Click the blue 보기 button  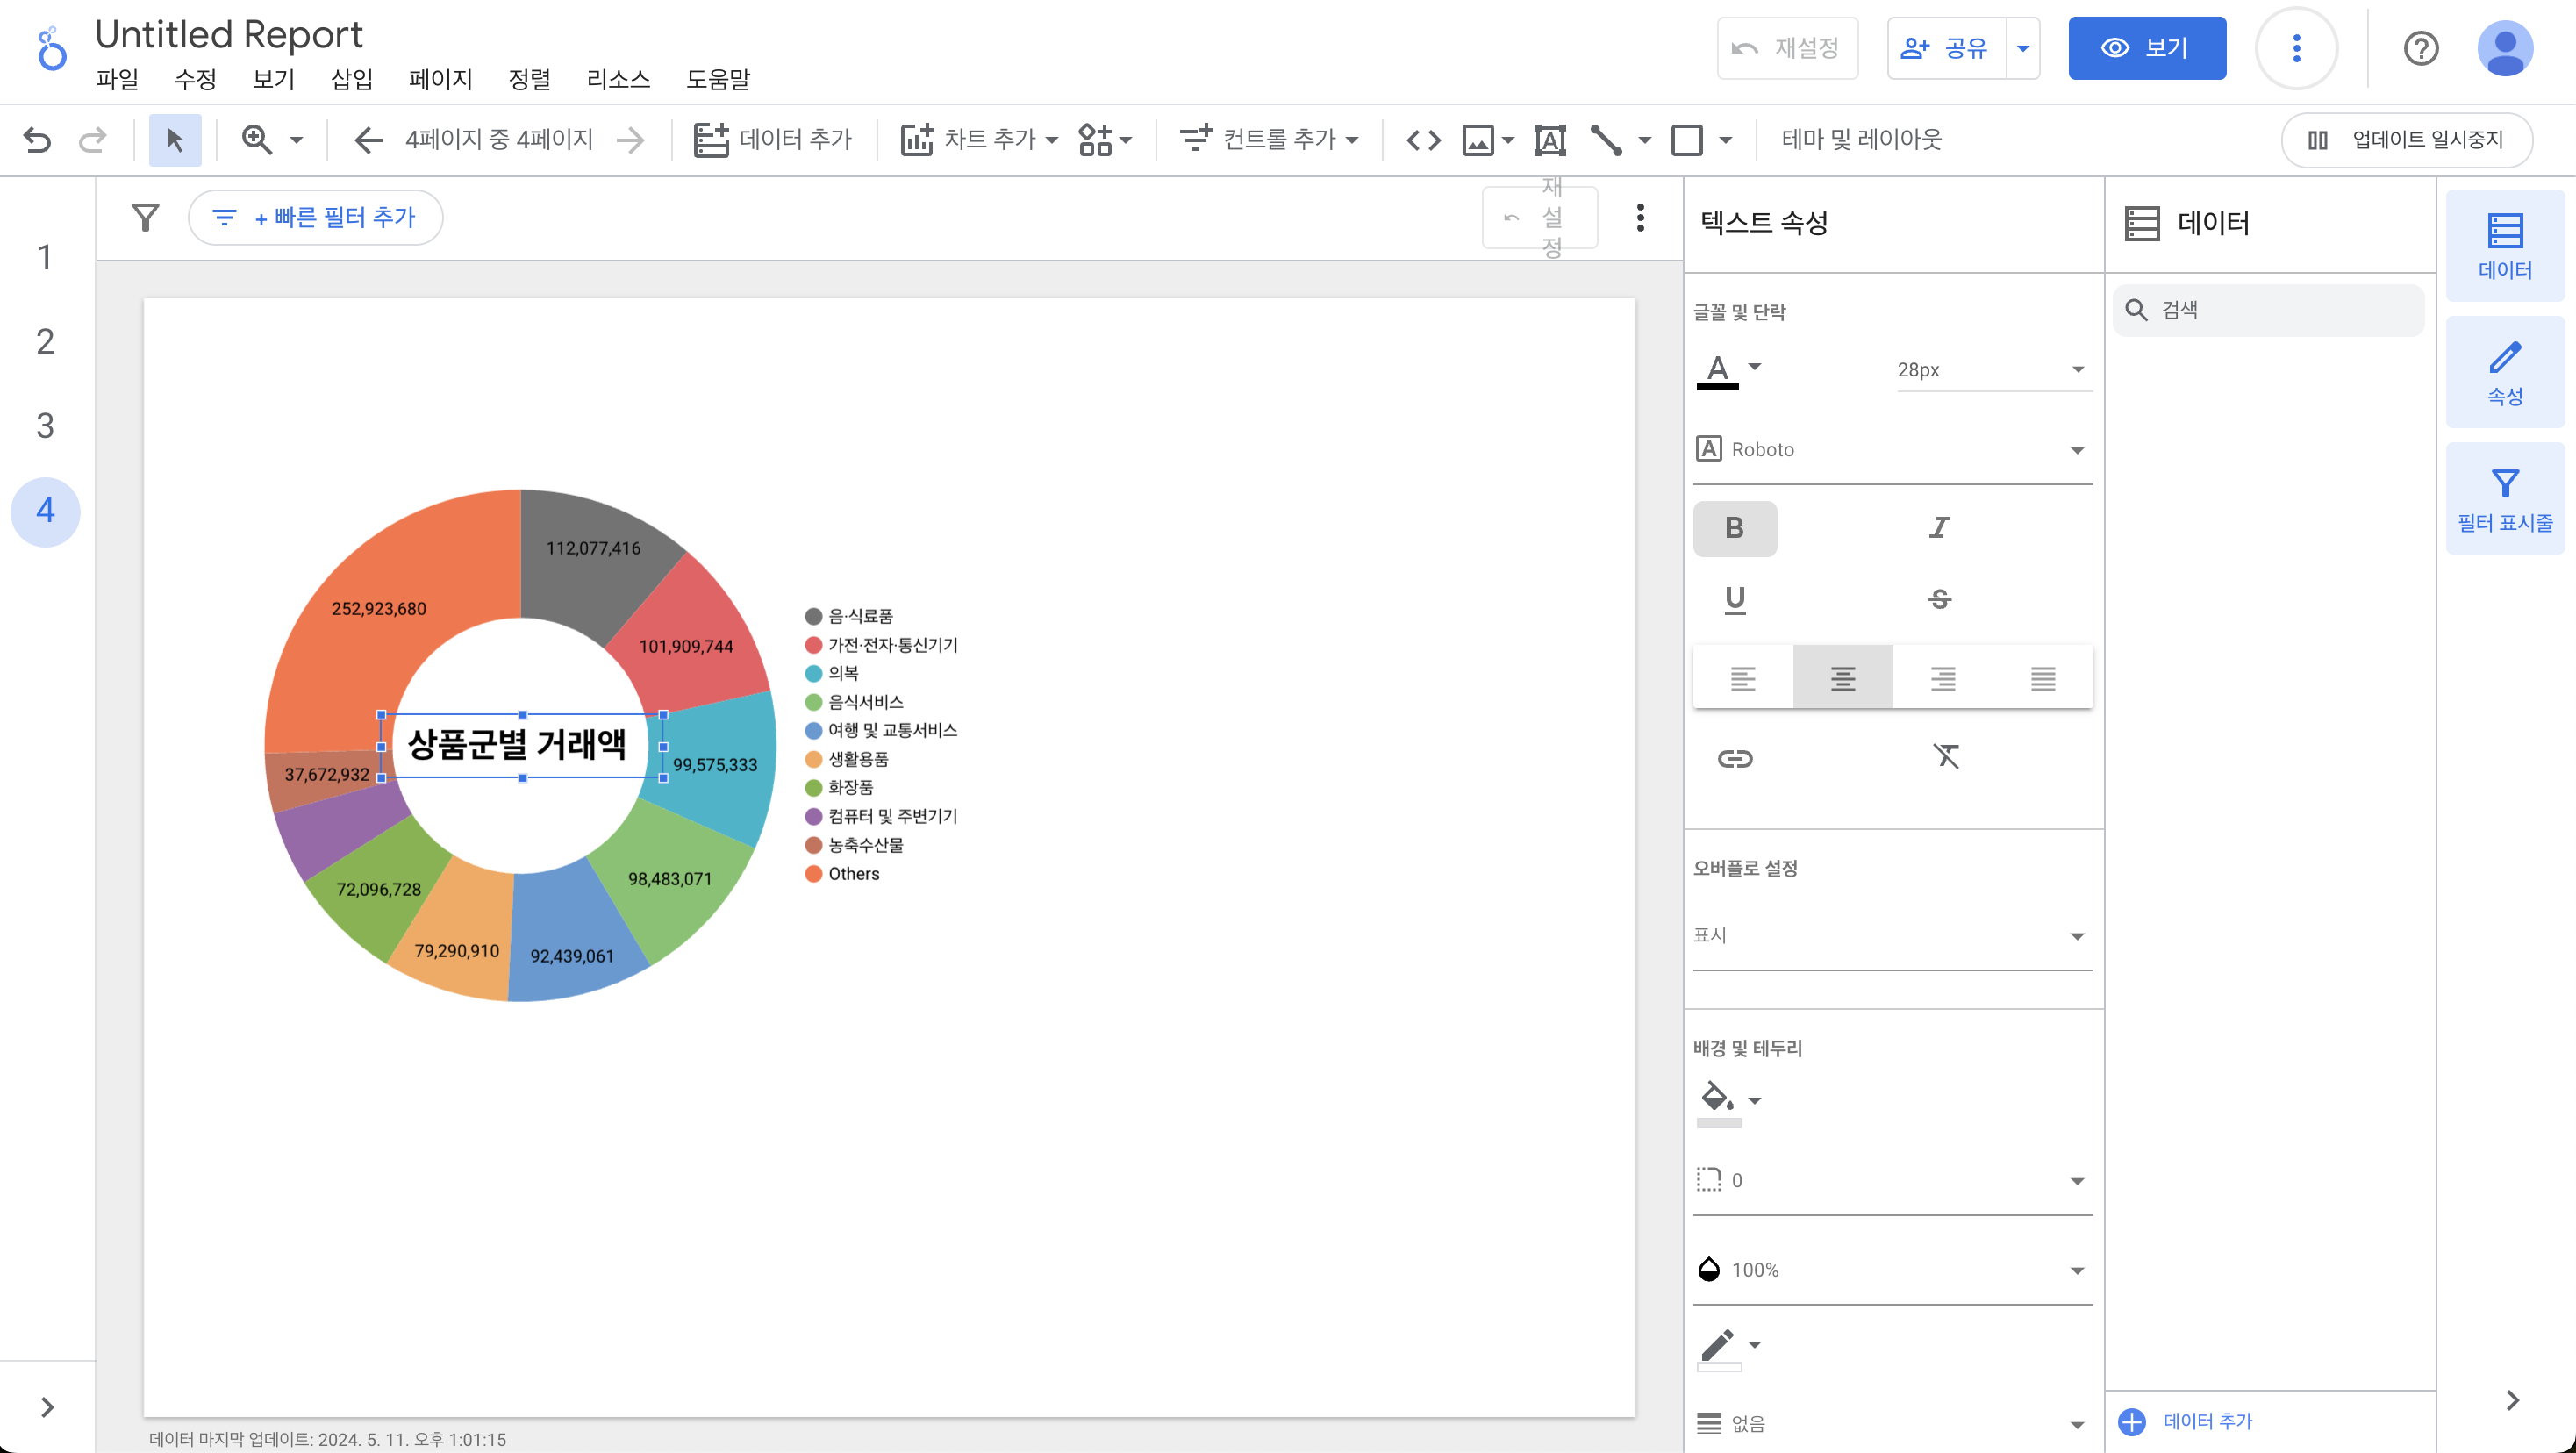[2146, 48]
